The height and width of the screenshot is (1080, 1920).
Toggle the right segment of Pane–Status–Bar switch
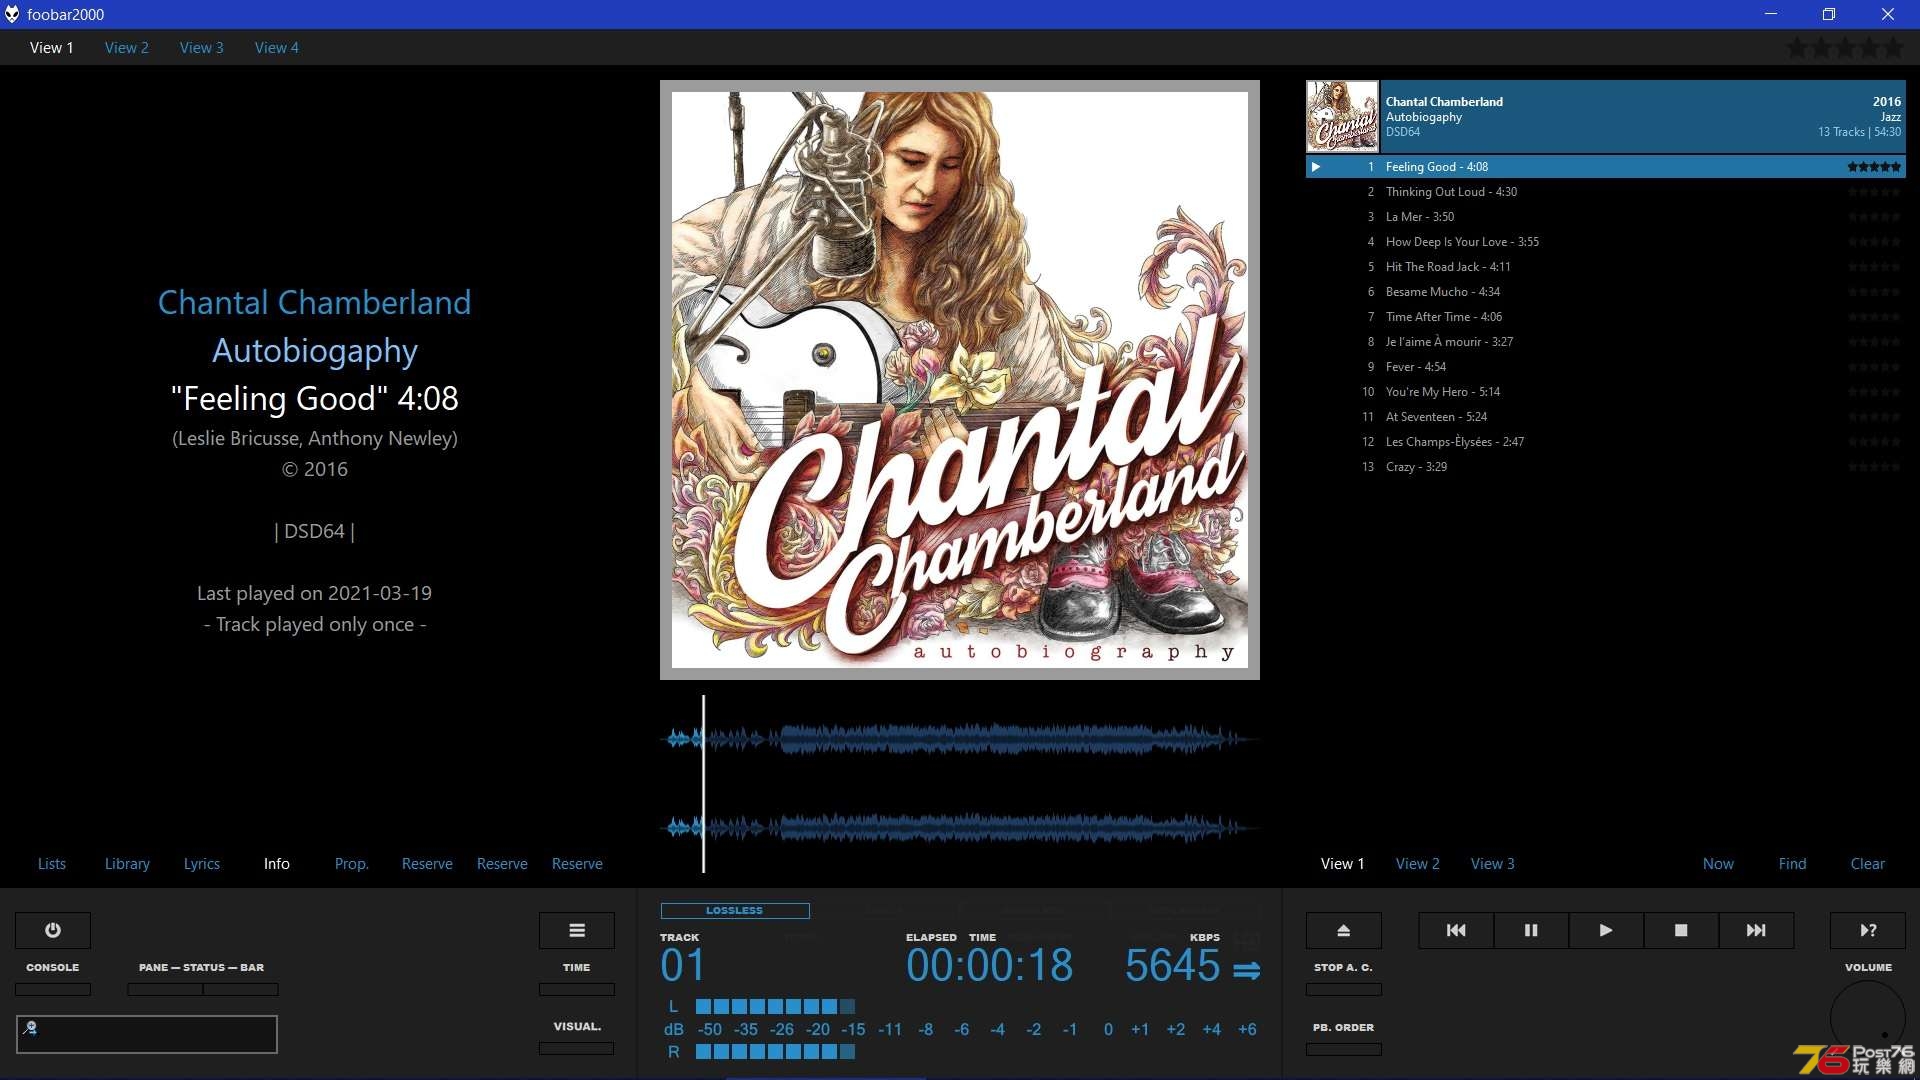click(241, 989)
